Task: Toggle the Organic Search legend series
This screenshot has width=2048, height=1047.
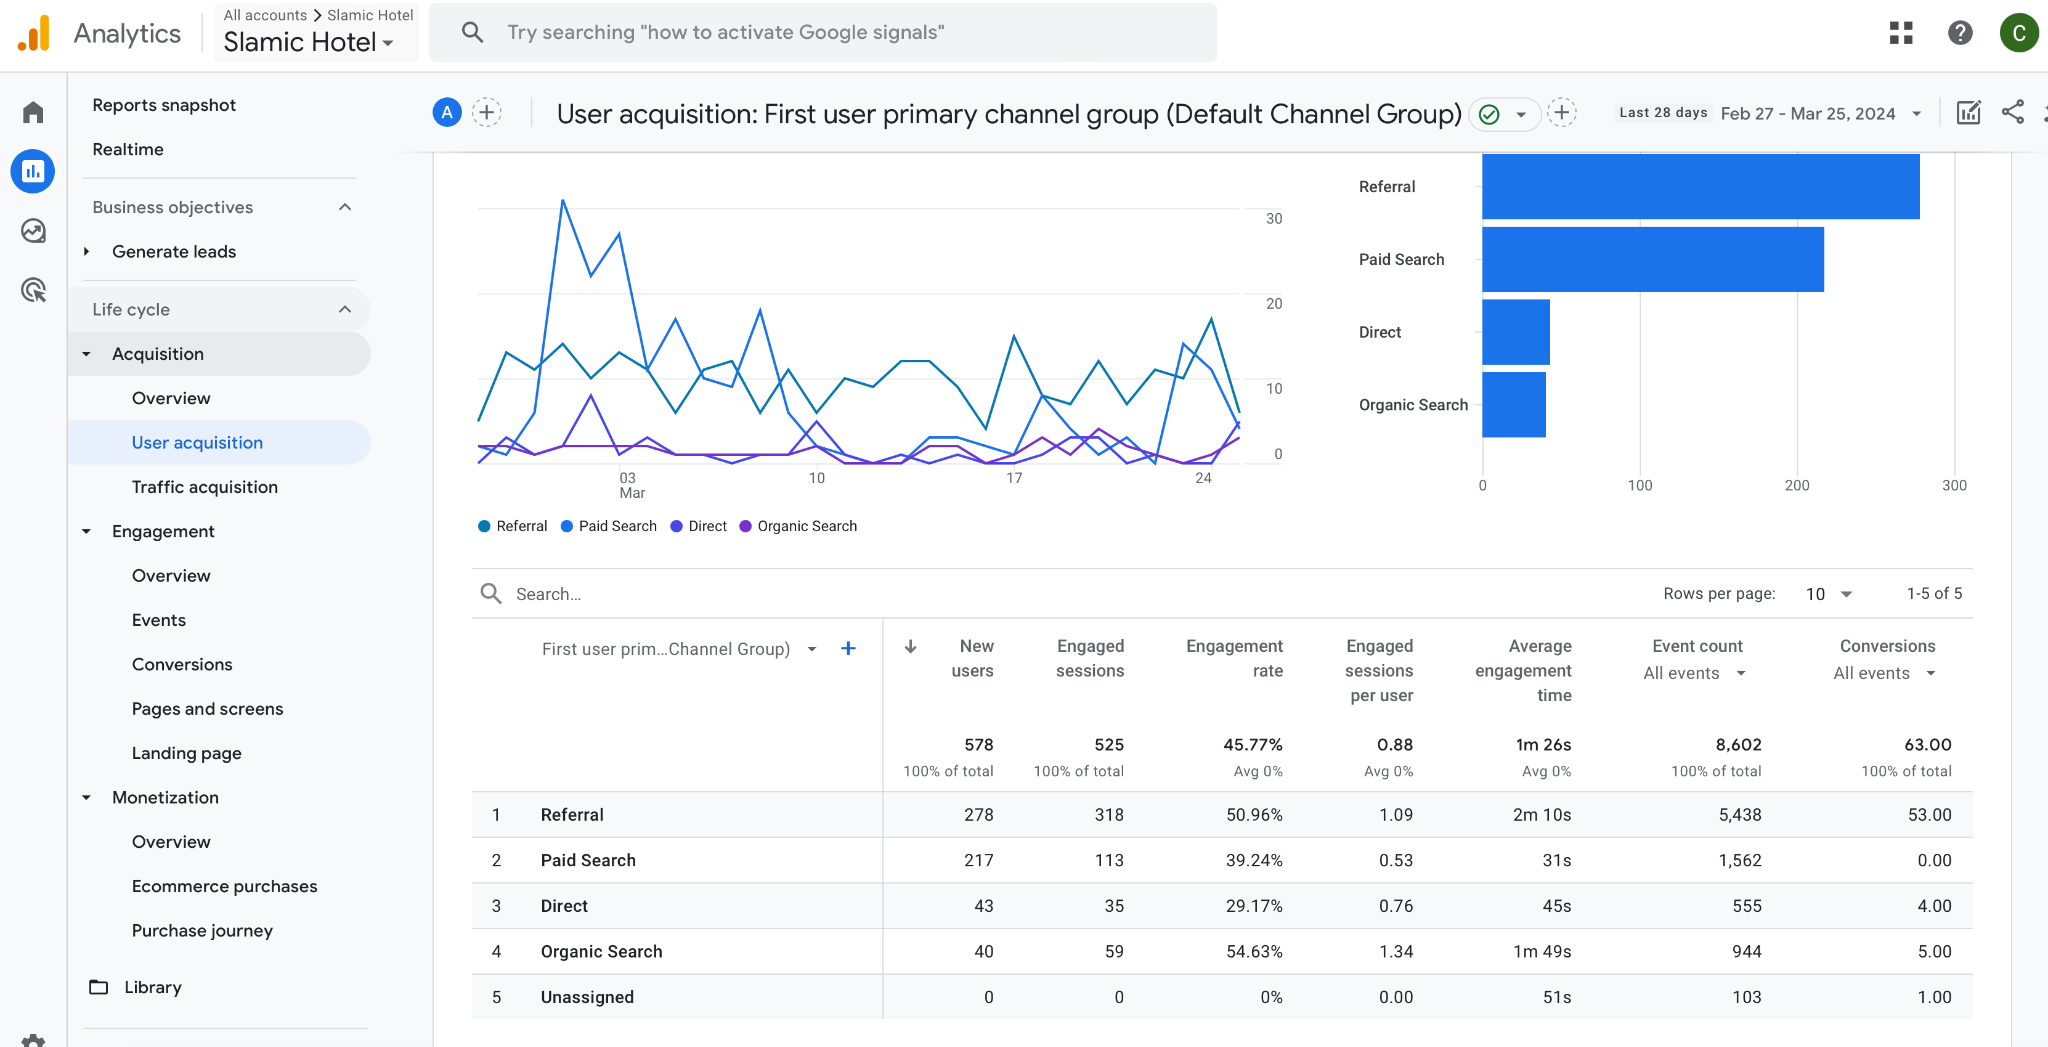Action: click(798, 526)
